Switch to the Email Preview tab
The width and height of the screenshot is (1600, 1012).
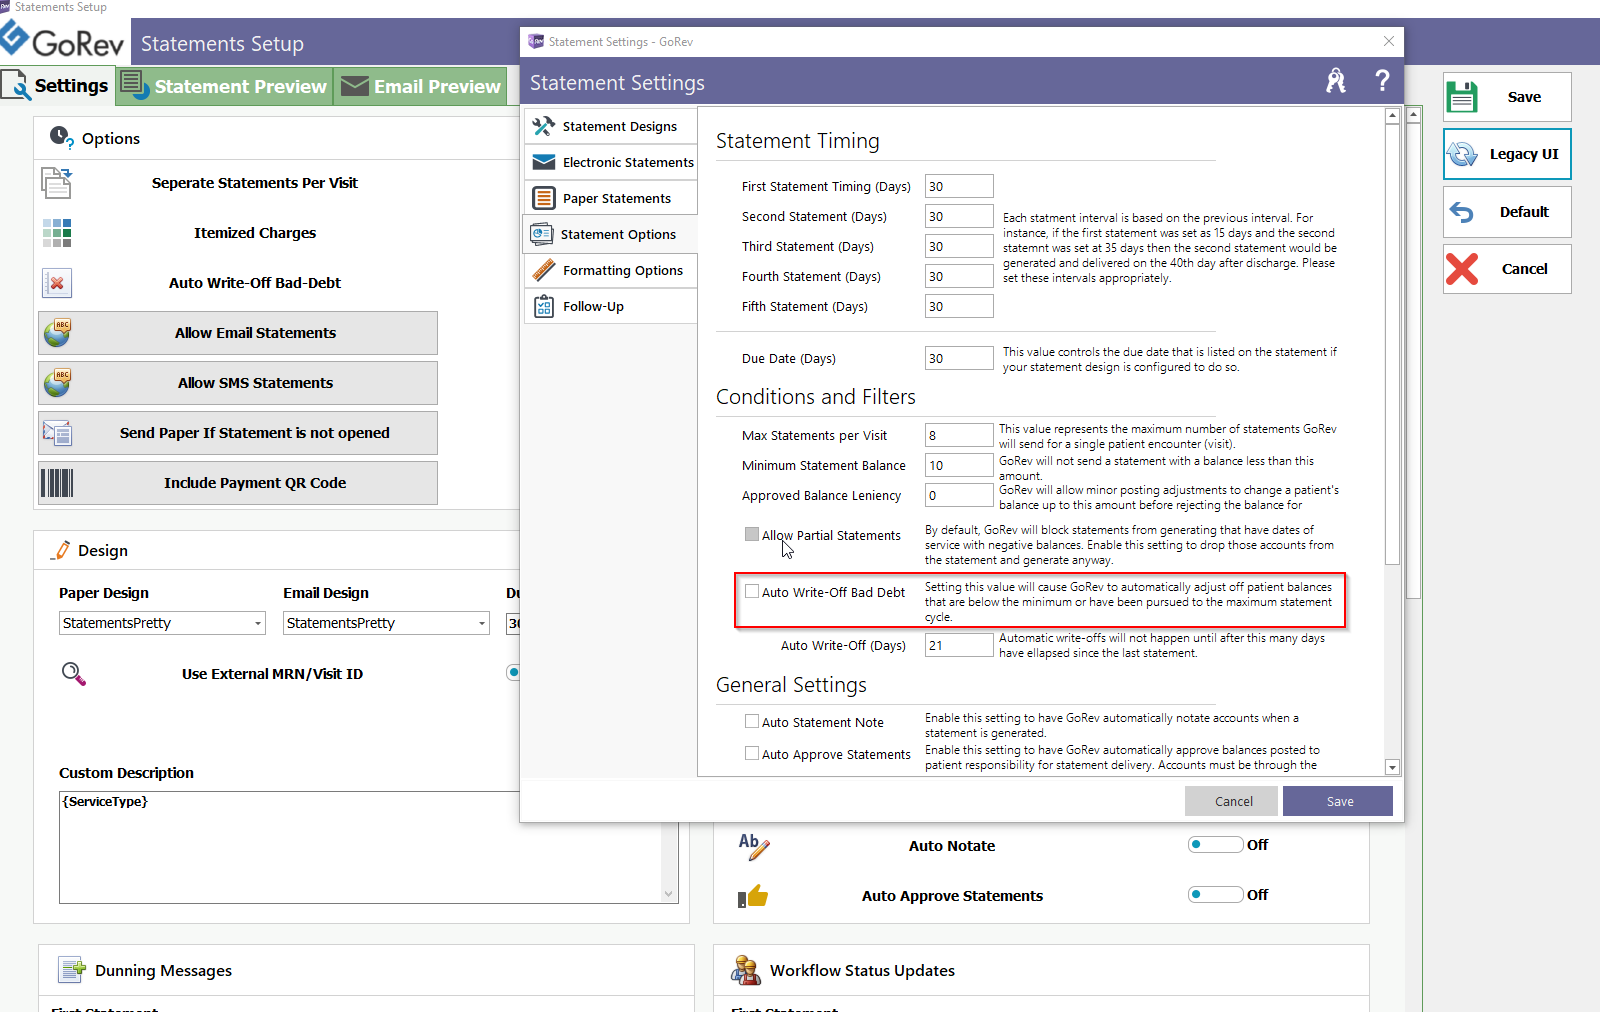[421, 86]
